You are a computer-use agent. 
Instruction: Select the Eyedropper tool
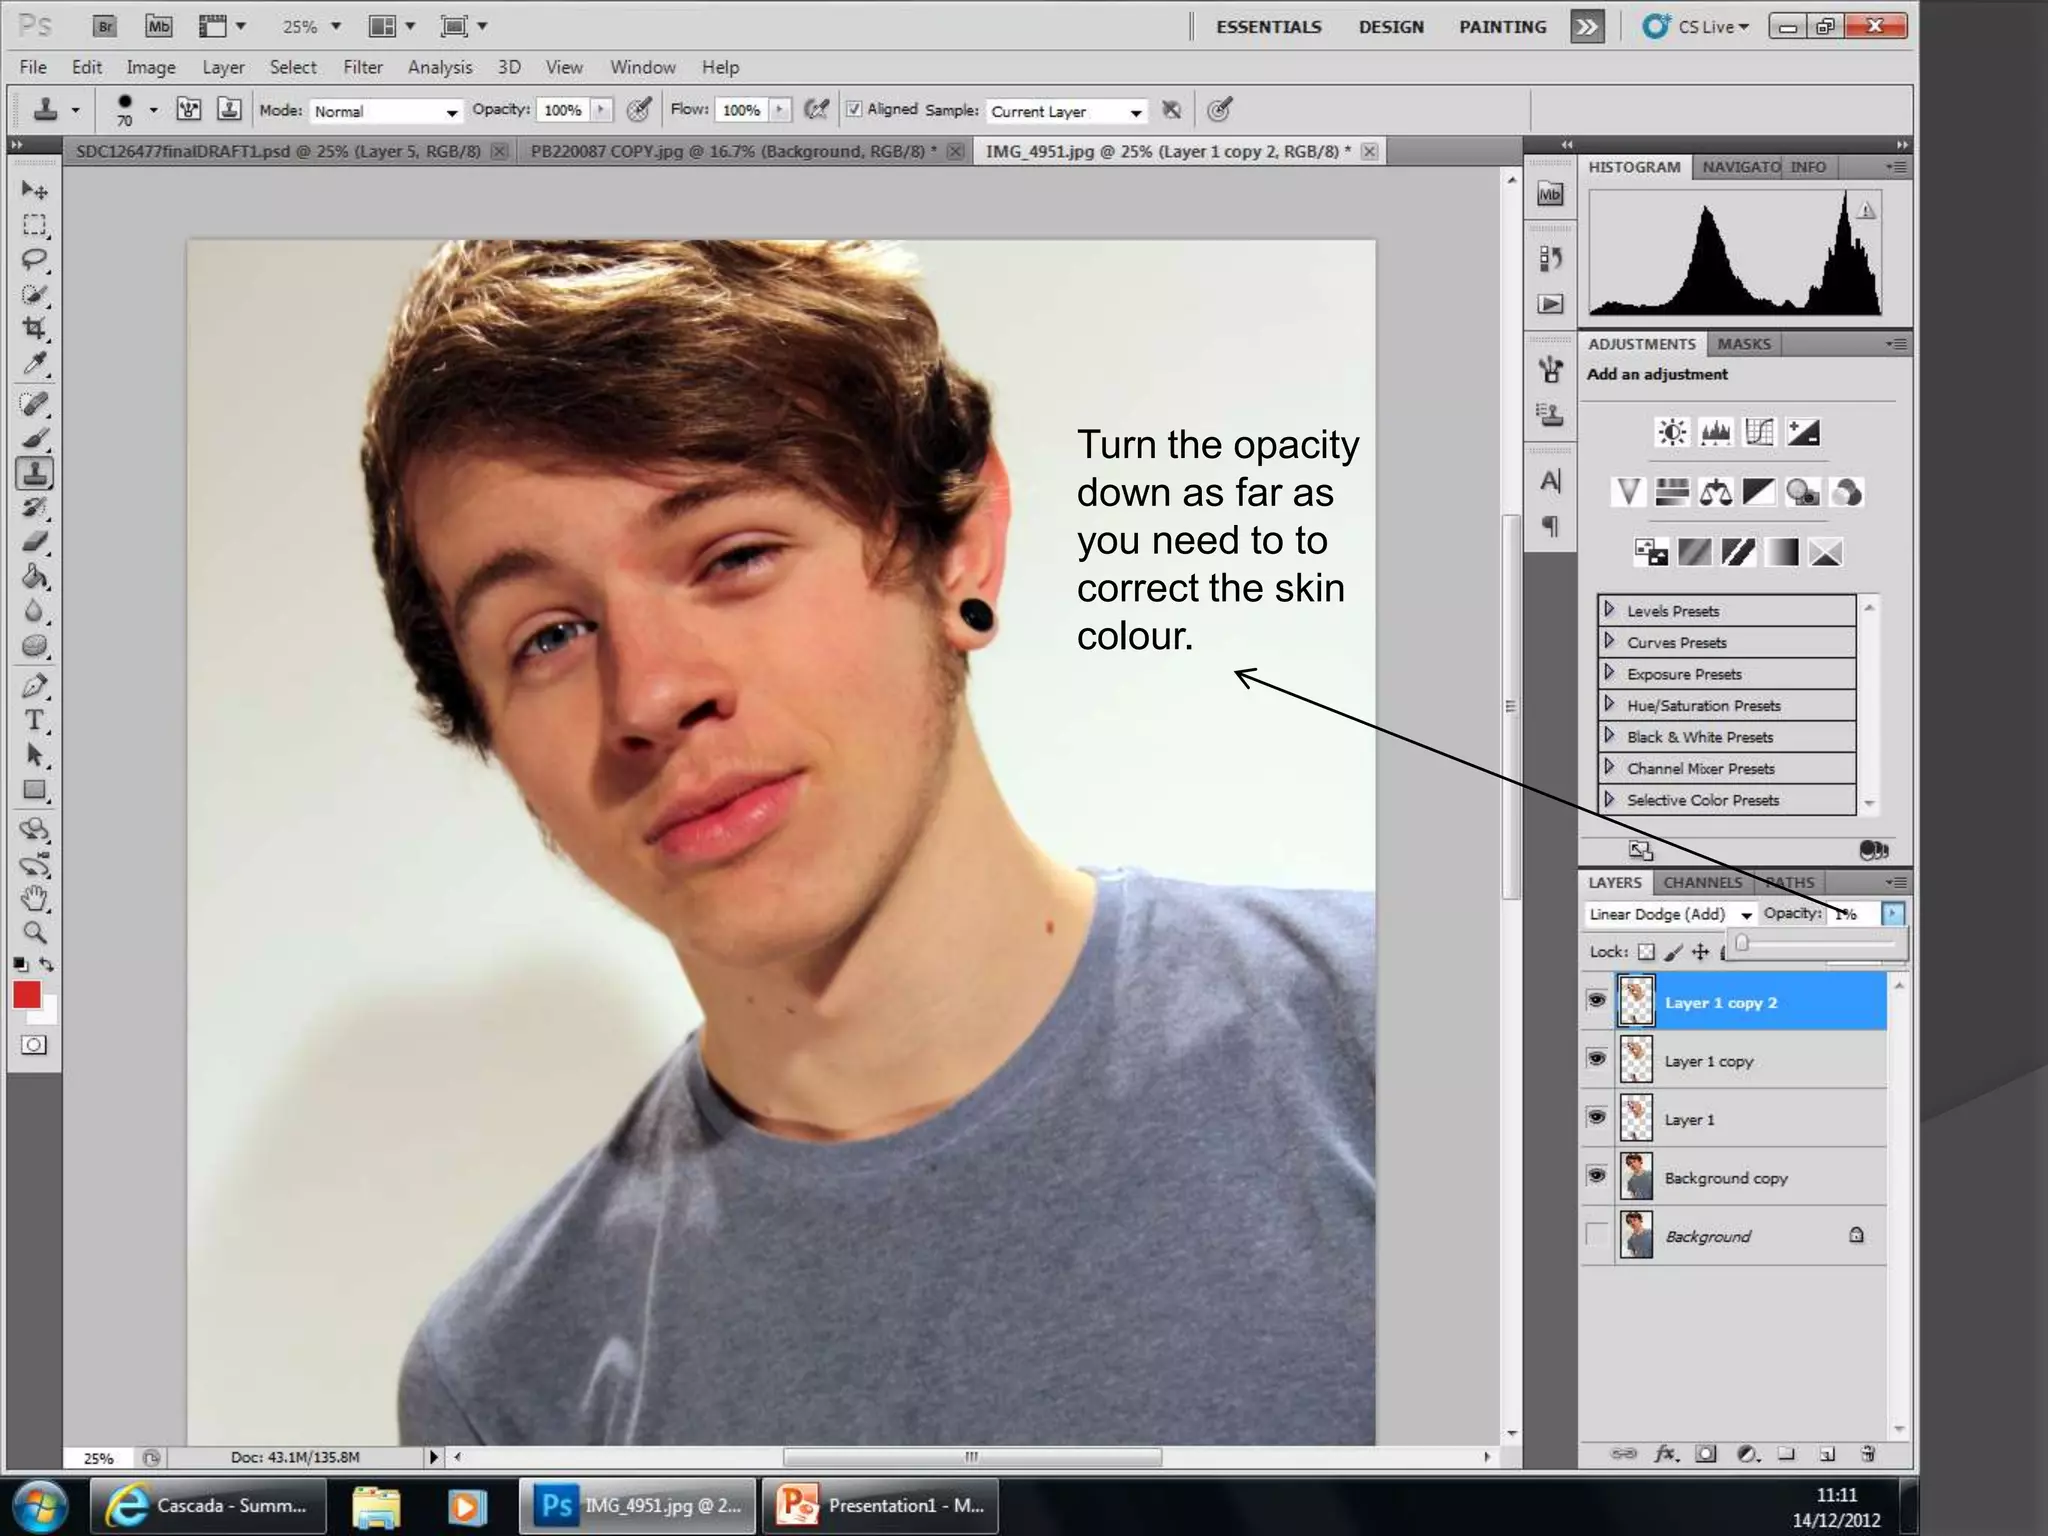pos(34,363)
